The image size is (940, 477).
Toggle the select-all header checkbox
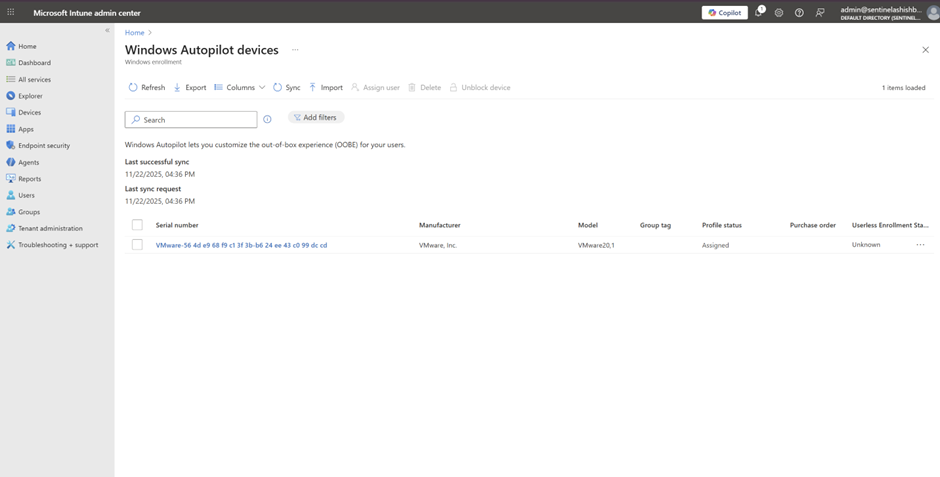tap(137, 225)
